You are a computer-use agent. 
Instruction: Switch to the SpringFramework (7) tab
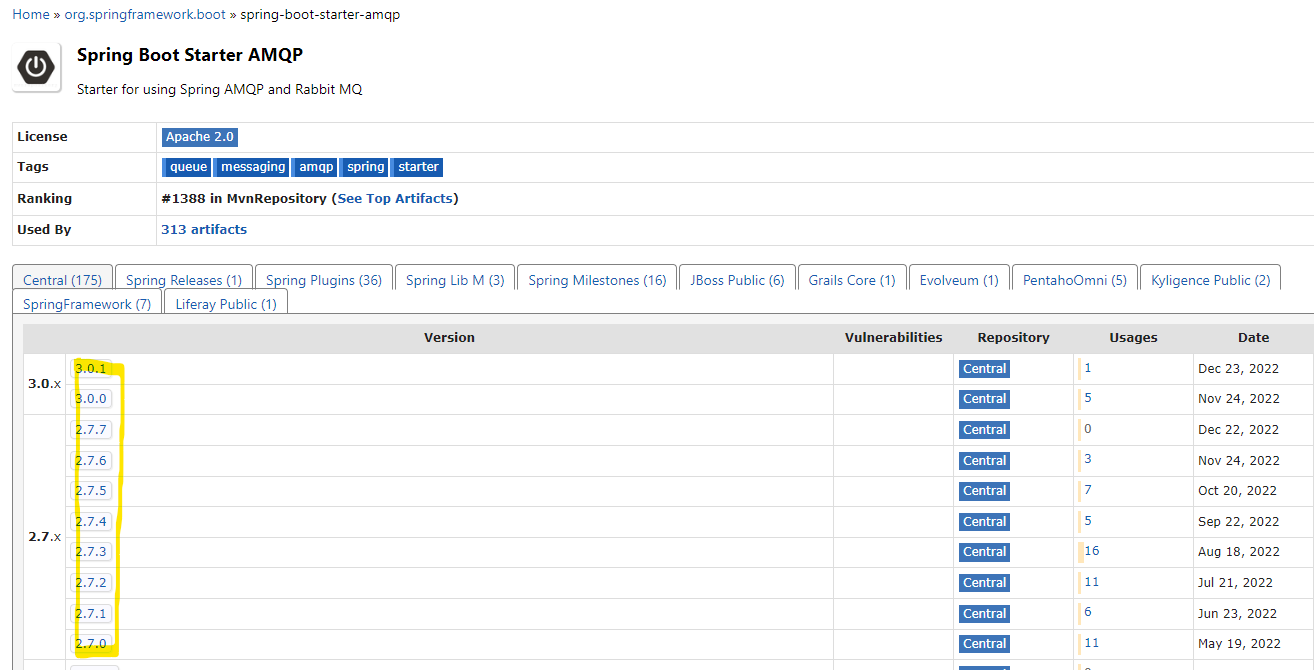(87, 304)
